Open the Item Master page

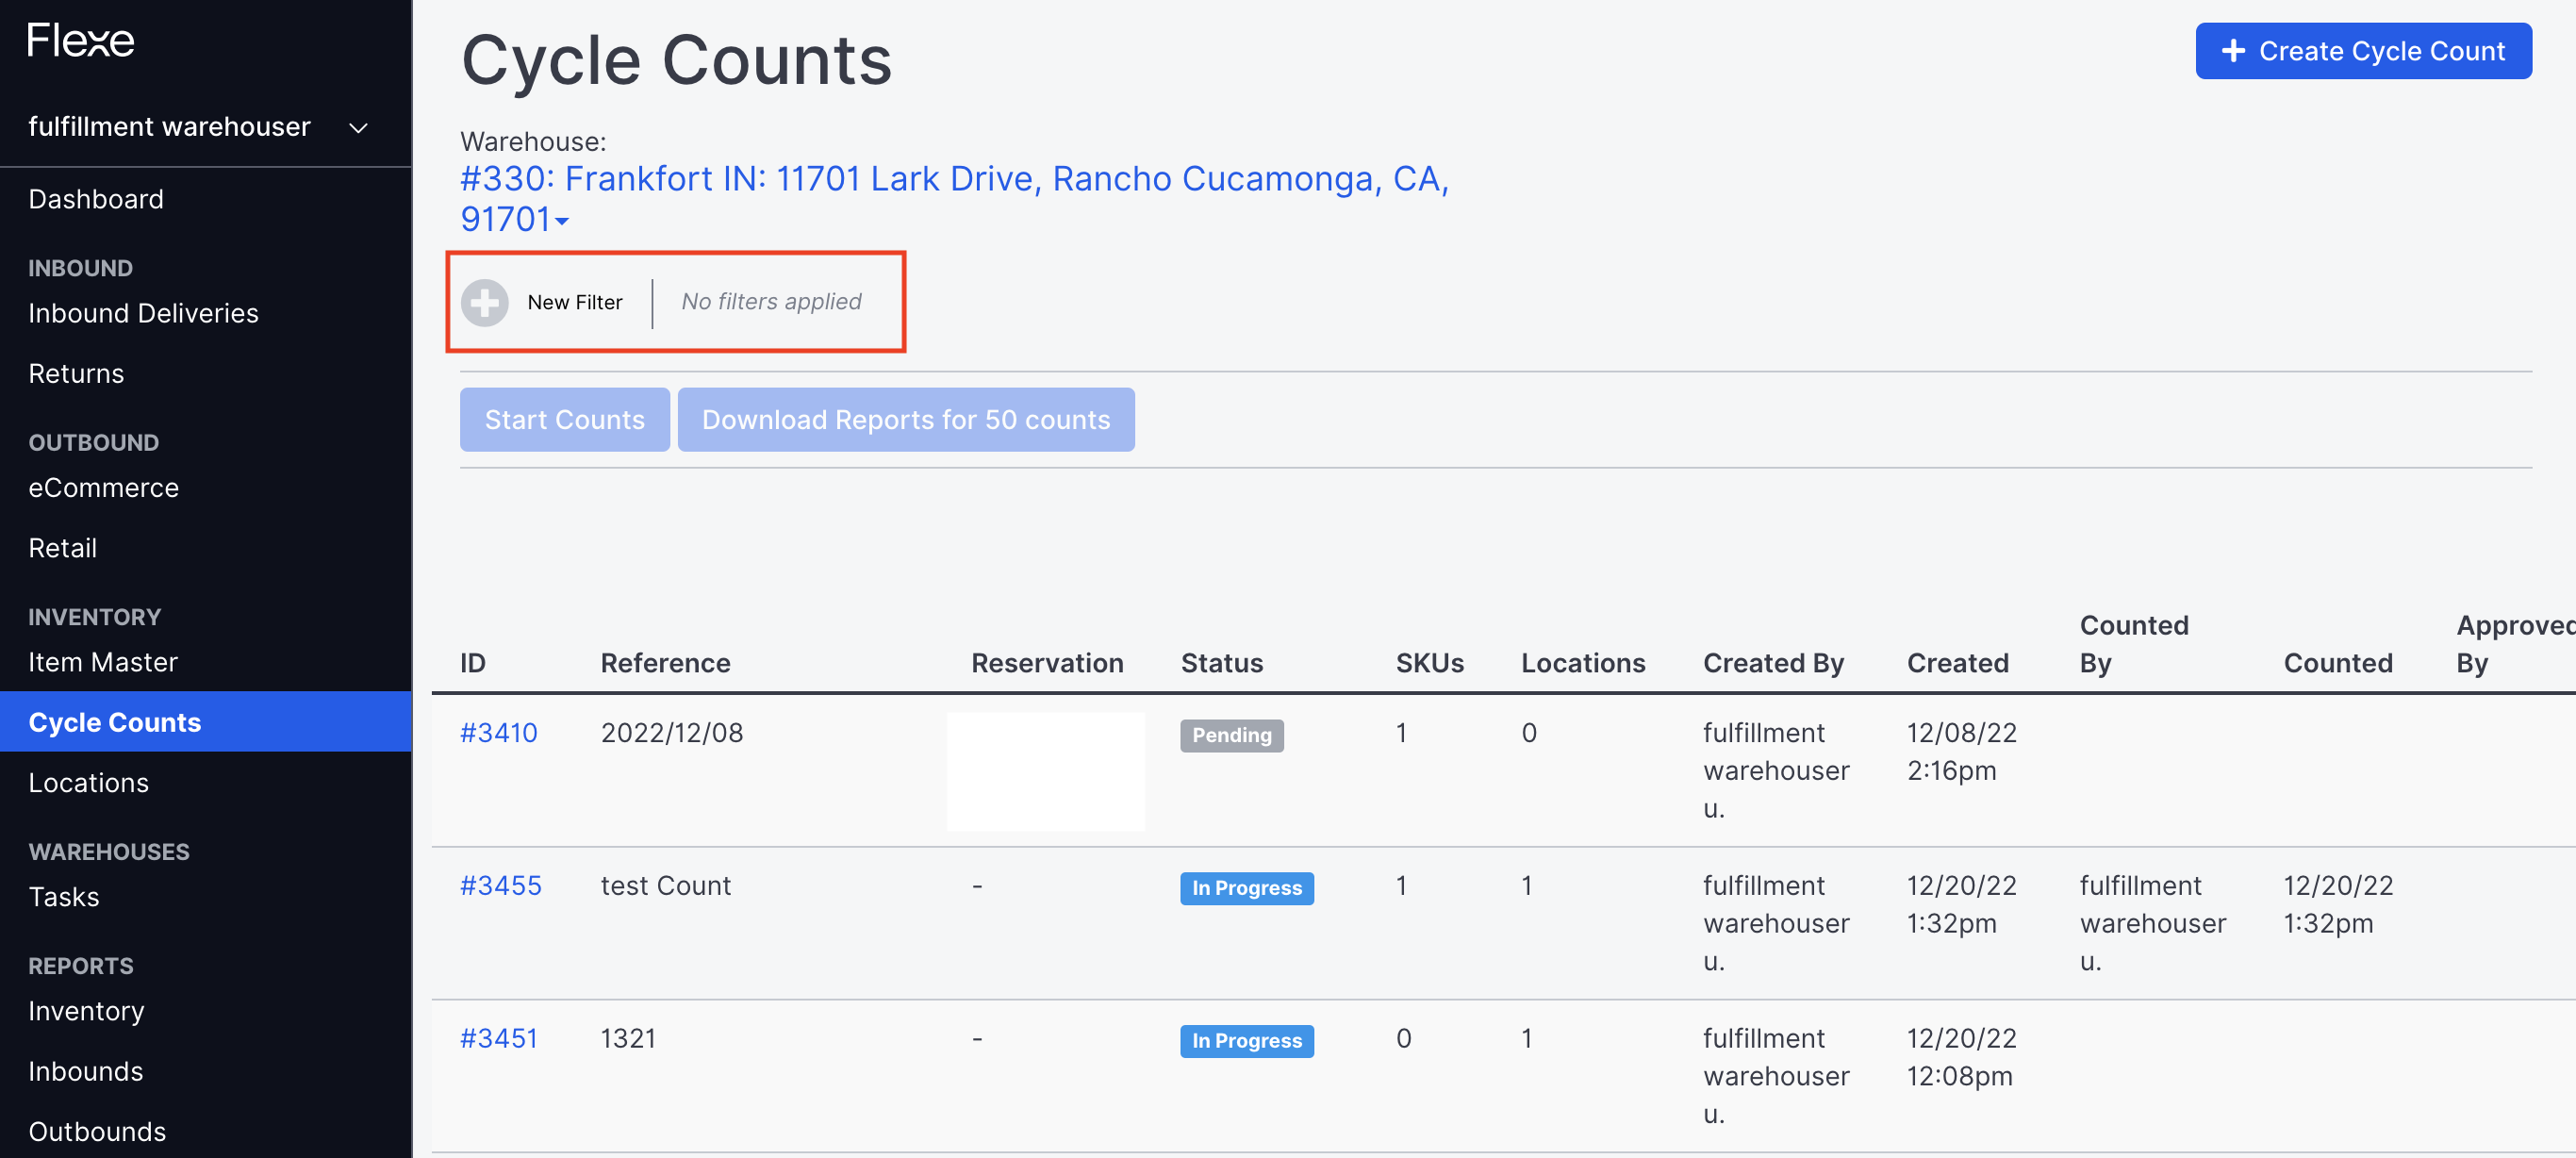tap(102, 661)
